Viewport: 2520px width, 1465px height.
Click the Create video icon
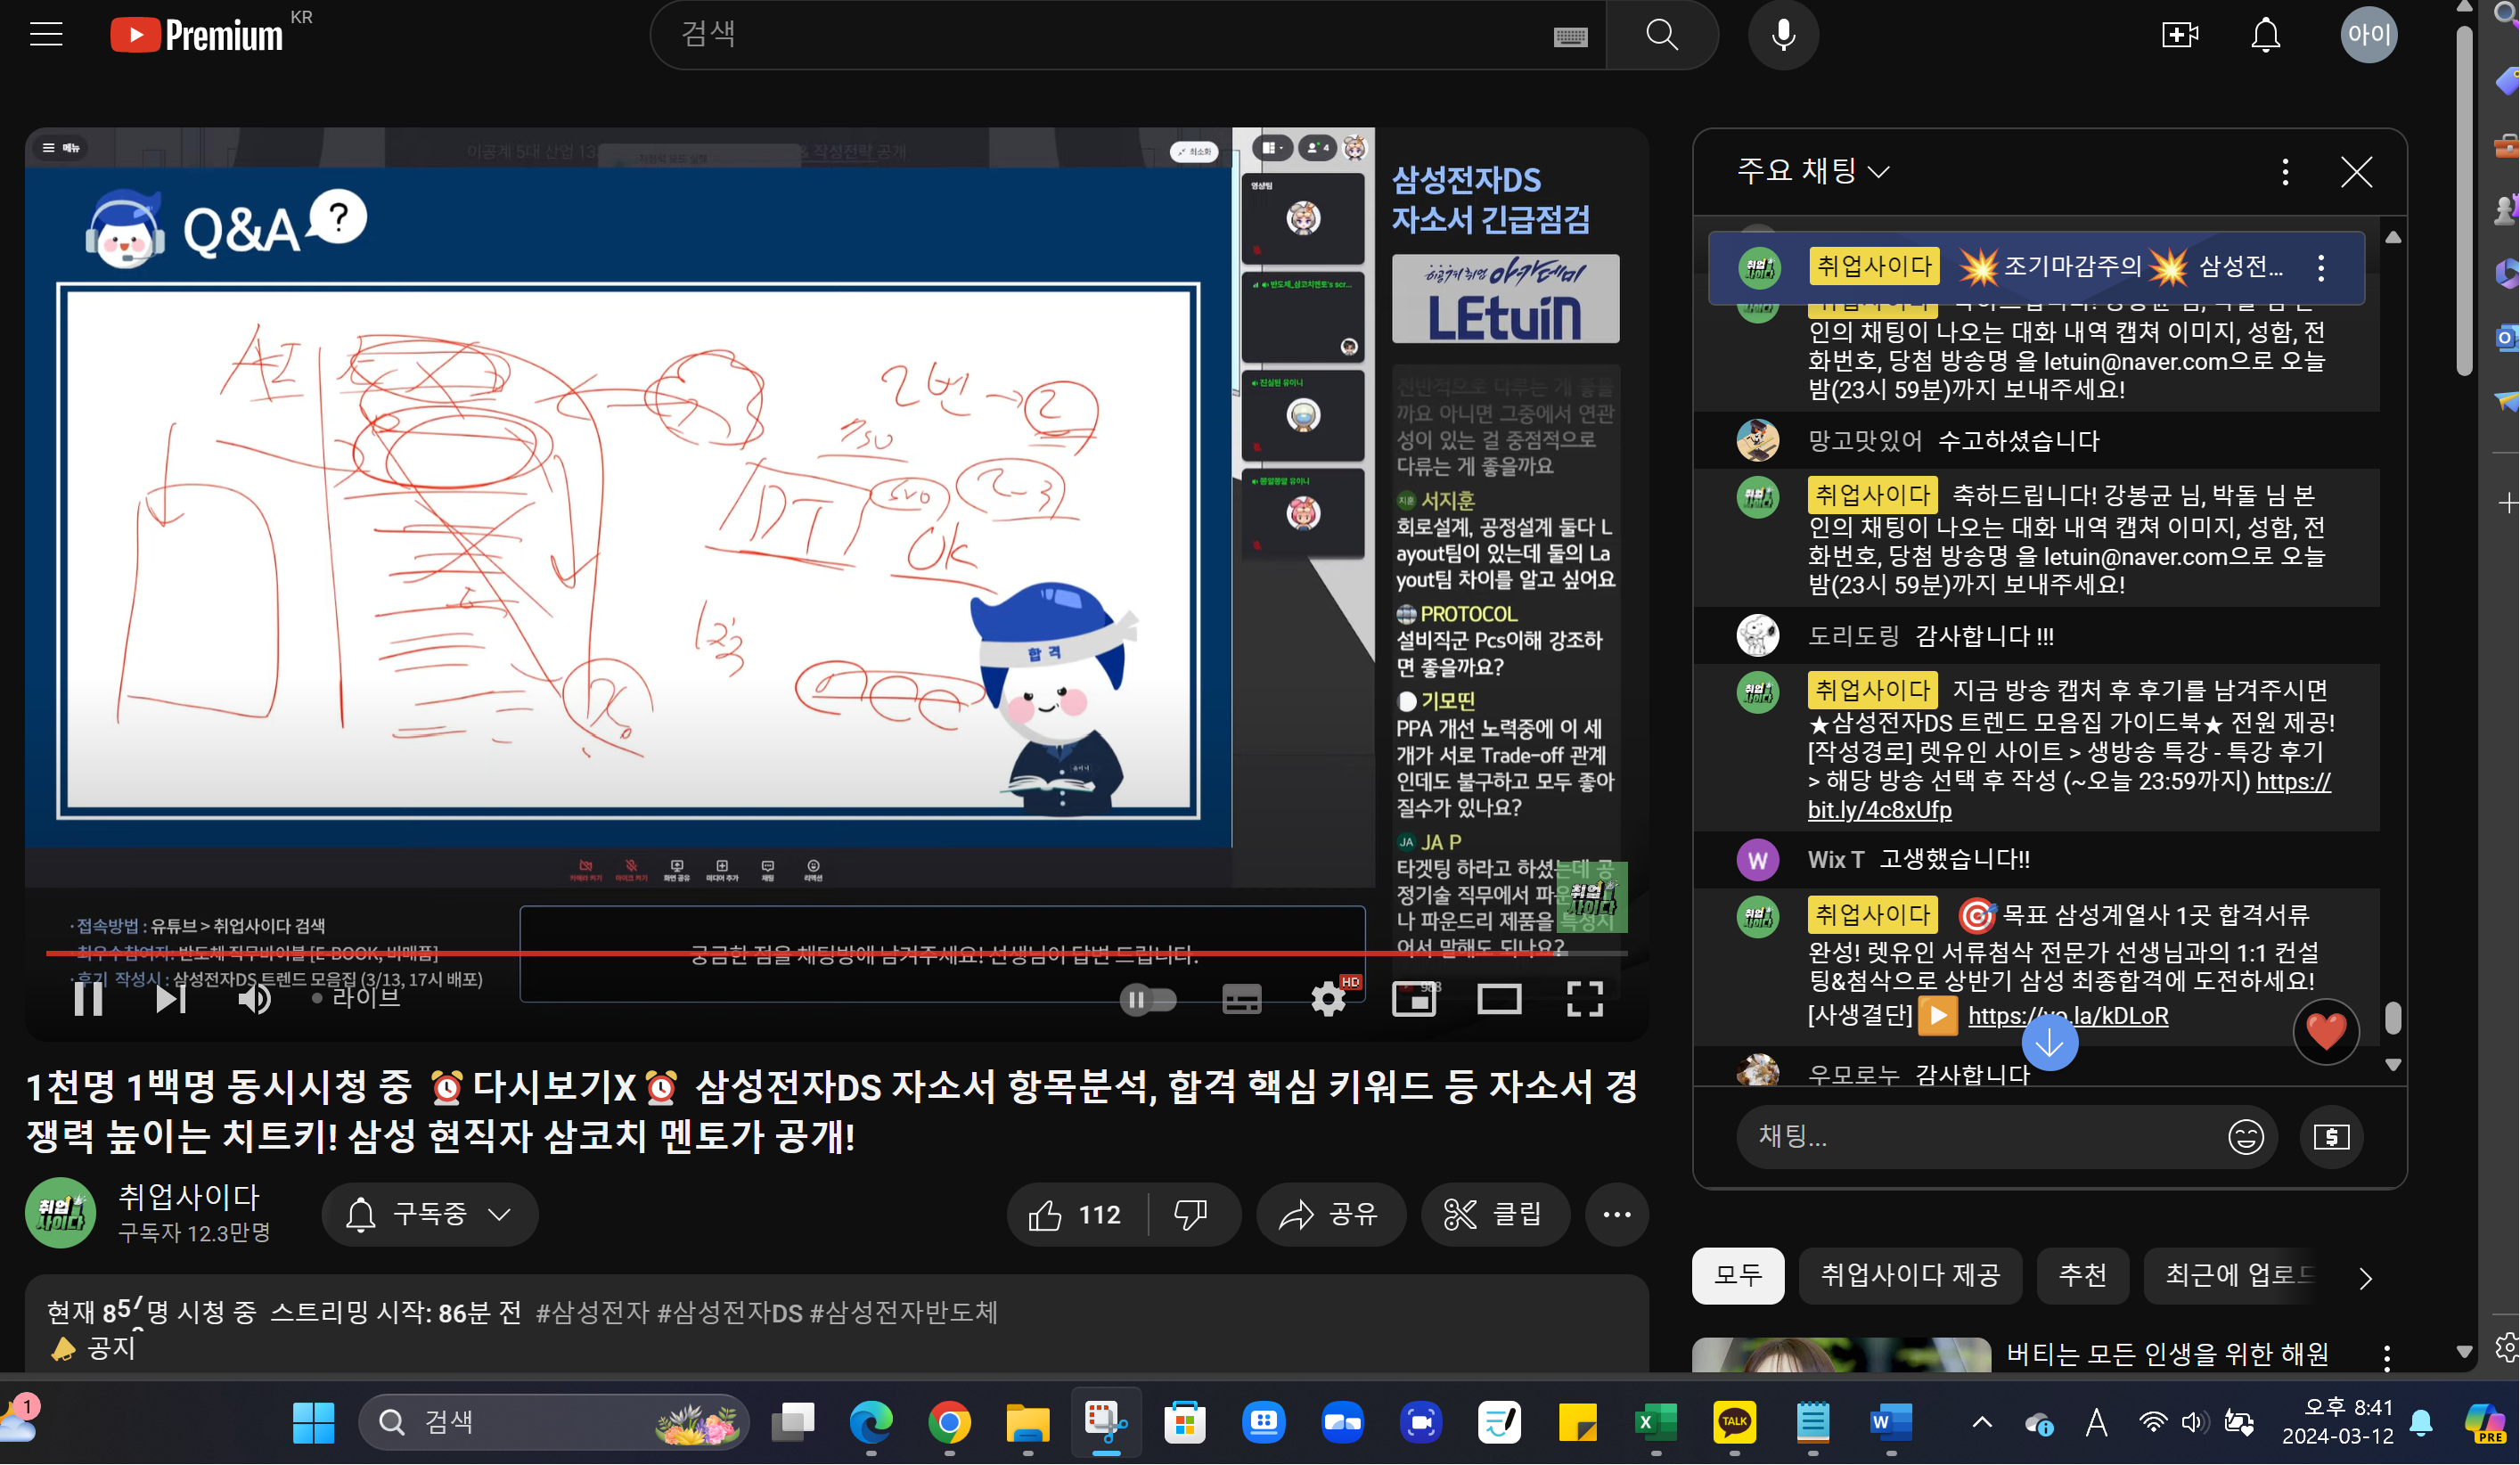click(x=2179, y=35)
